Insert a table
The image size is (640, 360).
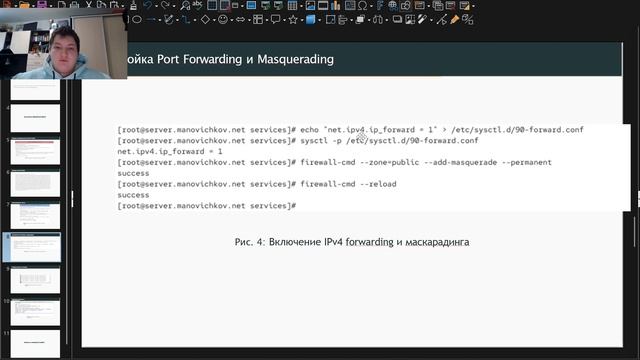pos(292,5)
